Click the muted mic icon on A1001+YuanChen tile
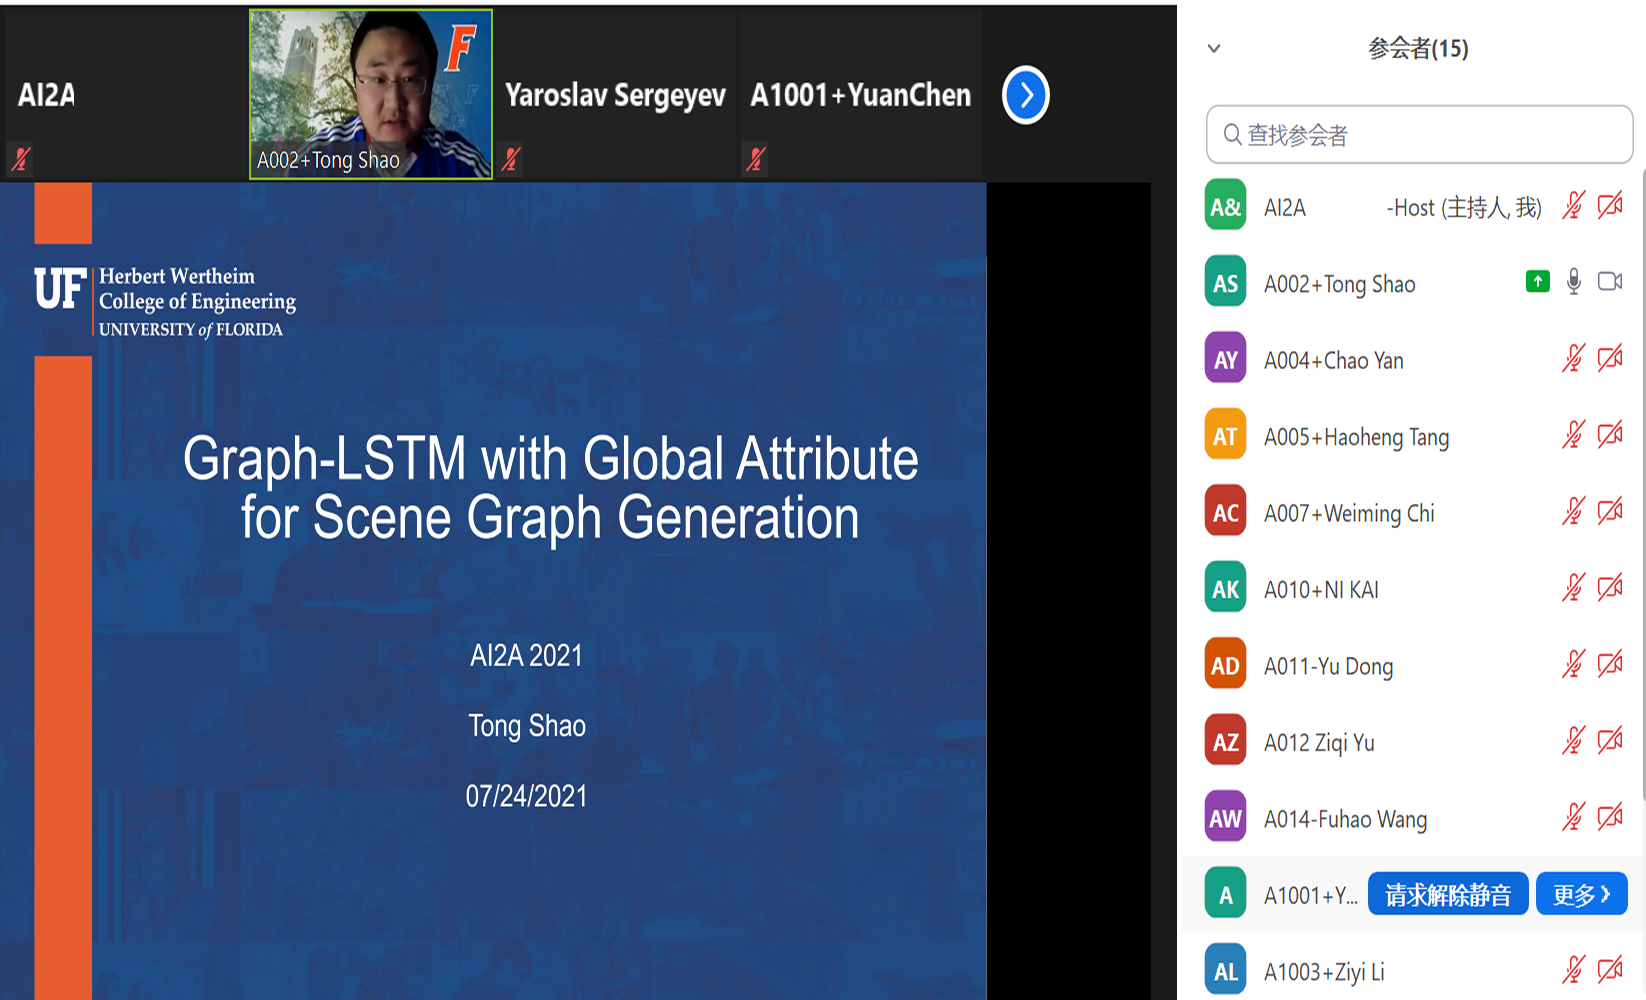This screenshot has height=1000, width=1646. (x=756, y=158)
